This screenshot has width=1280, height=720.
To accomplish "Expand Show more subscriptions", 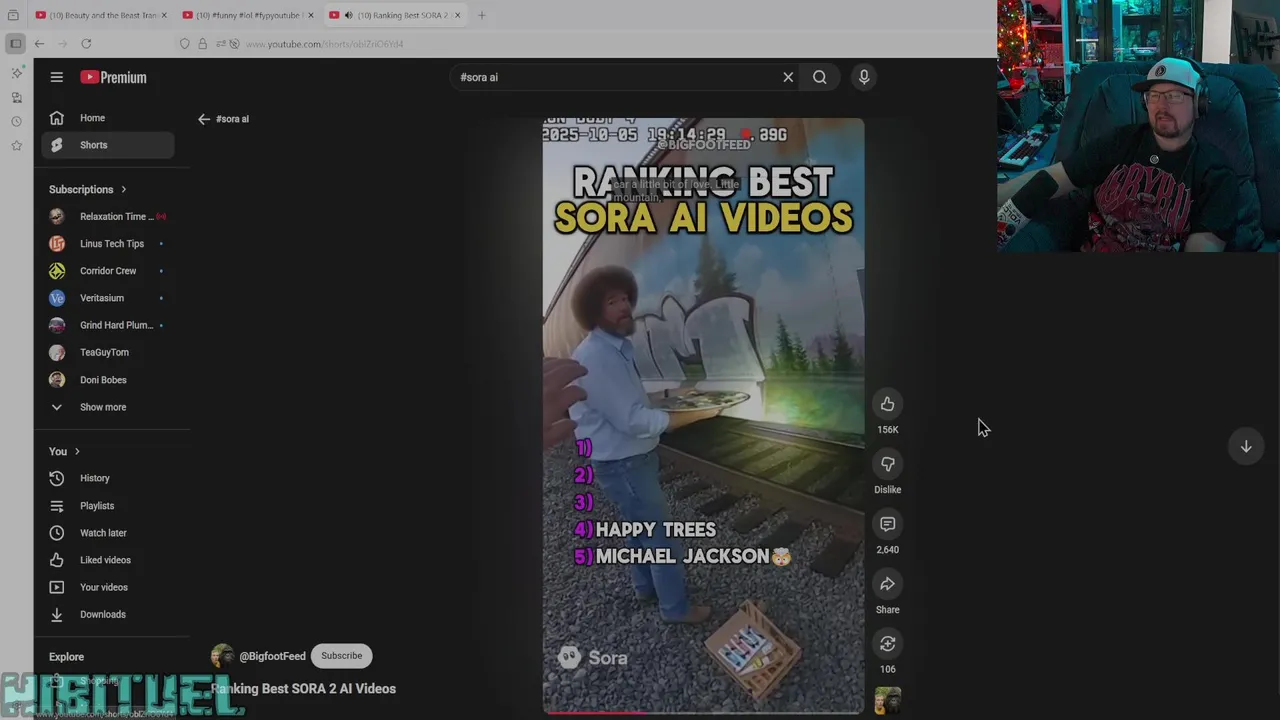I will click(x=108, y=407).
